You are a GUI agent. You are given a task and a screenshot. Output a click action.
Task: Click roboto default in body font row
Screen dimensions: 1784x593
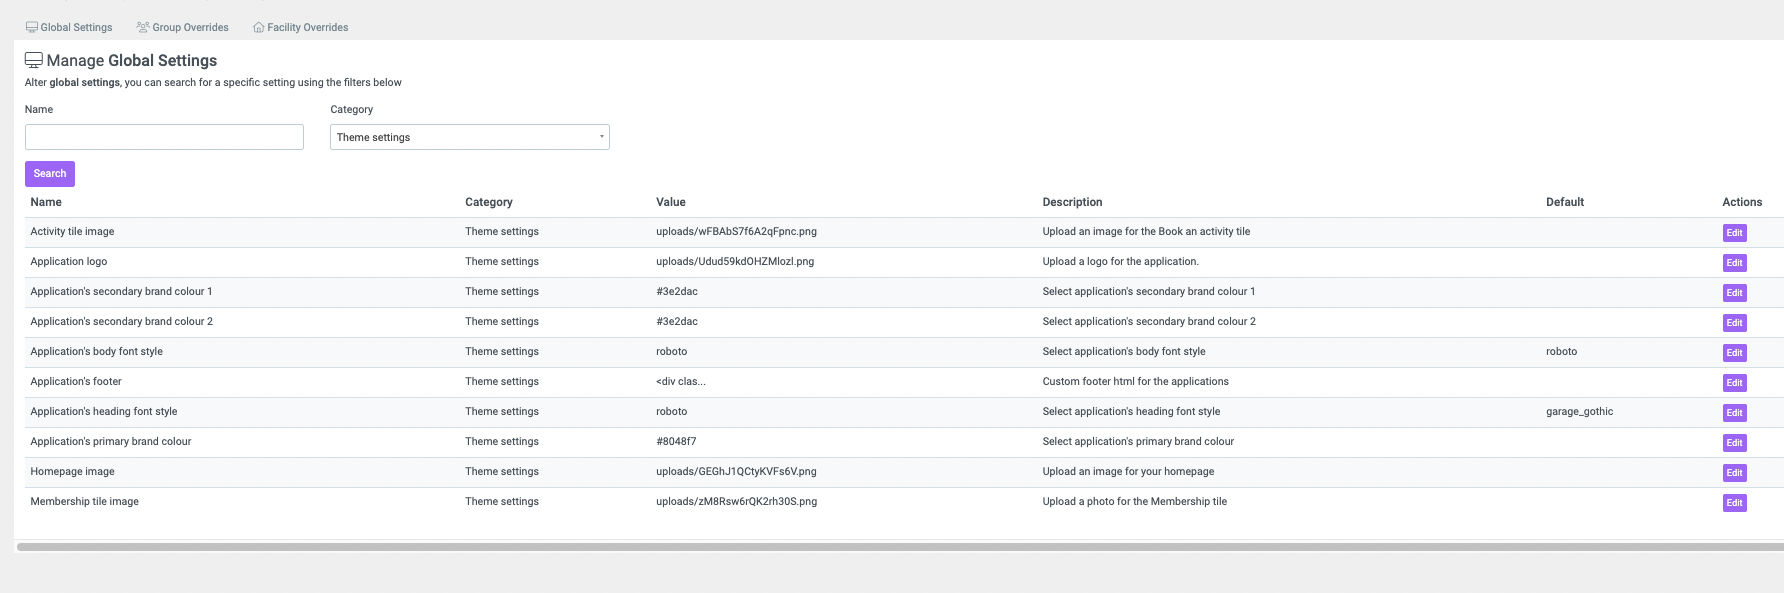pyautogui.click(x=1561, y=352)
